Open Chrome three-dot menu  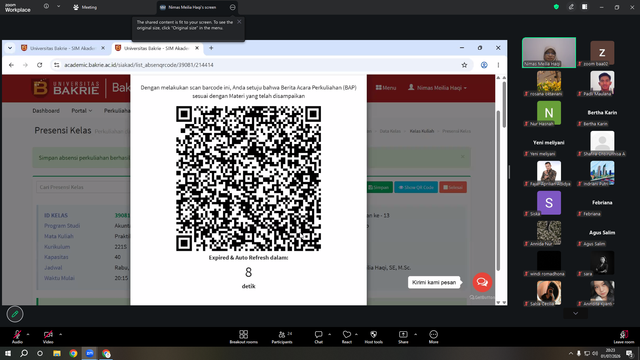click(x=498, y=65)
